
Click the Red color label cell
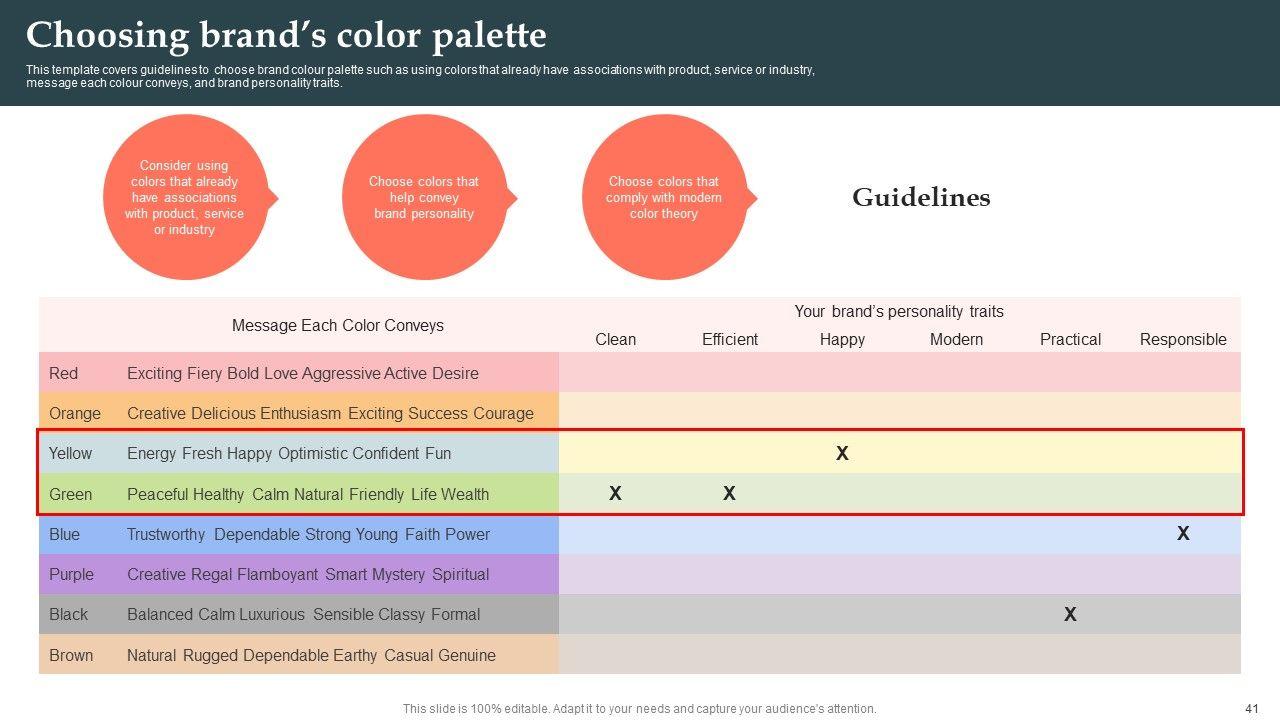point(63,373)
